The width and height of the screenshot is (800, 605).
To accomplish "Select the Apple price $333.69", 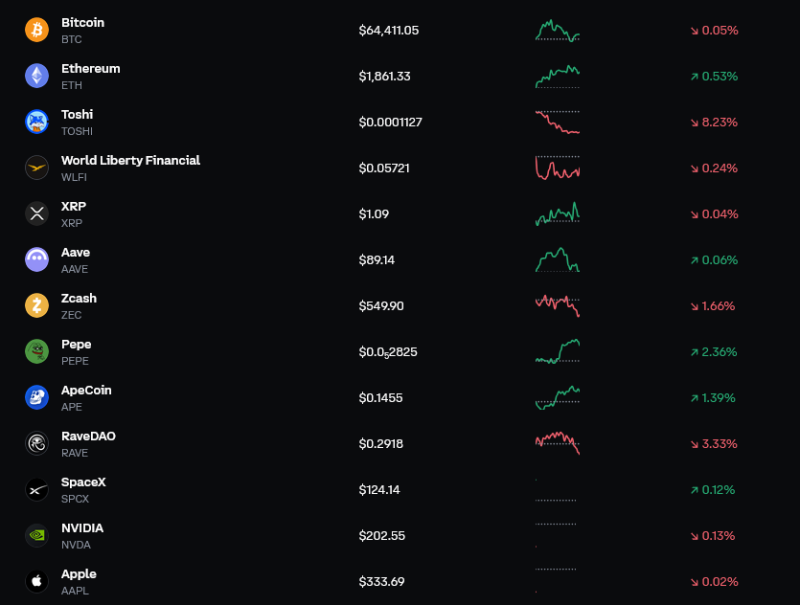I will pyautogui.click(x=382, y=582).
